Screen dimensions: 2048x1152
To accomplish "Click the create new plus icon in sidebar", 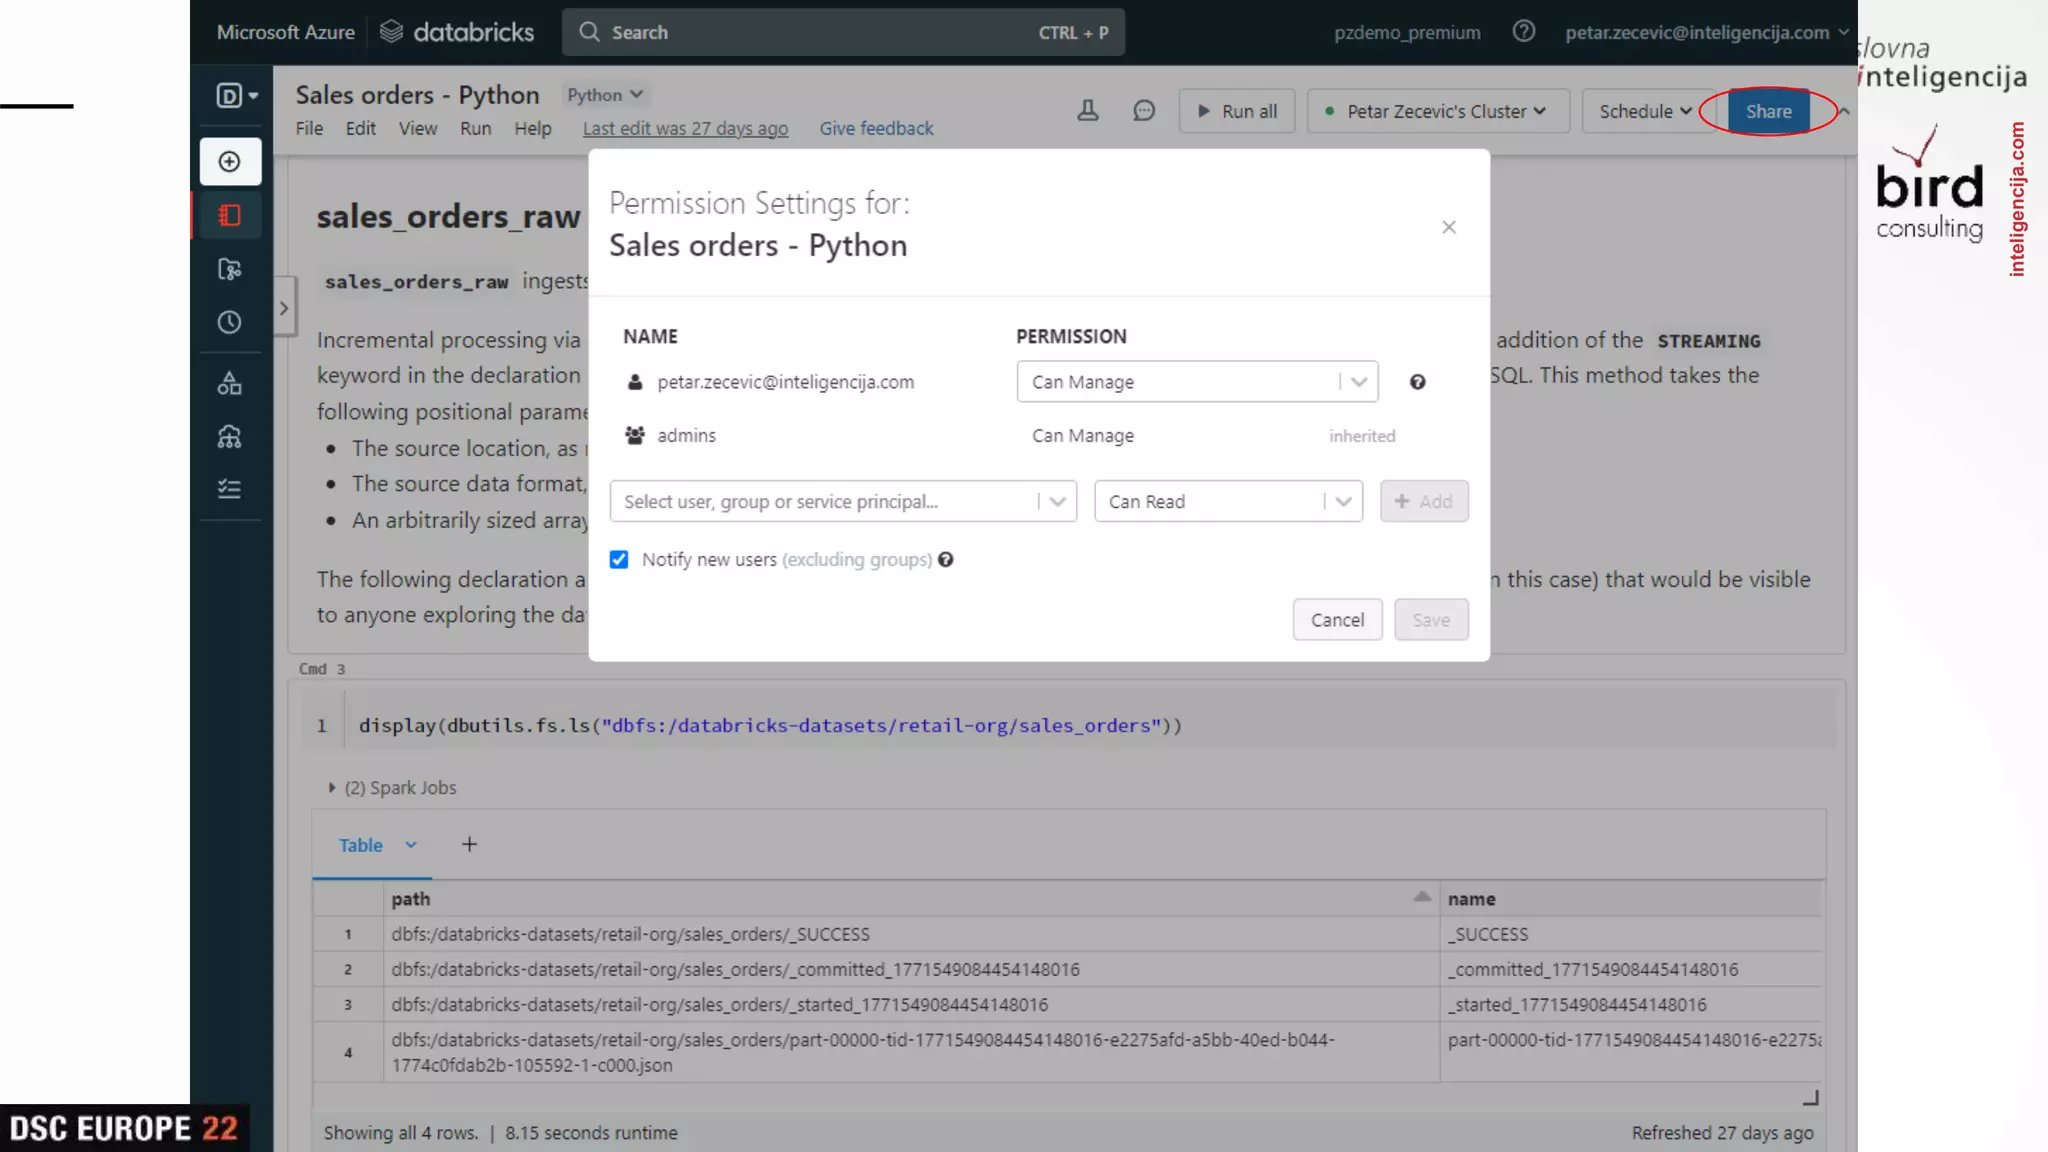I will [x=230, y=162].
